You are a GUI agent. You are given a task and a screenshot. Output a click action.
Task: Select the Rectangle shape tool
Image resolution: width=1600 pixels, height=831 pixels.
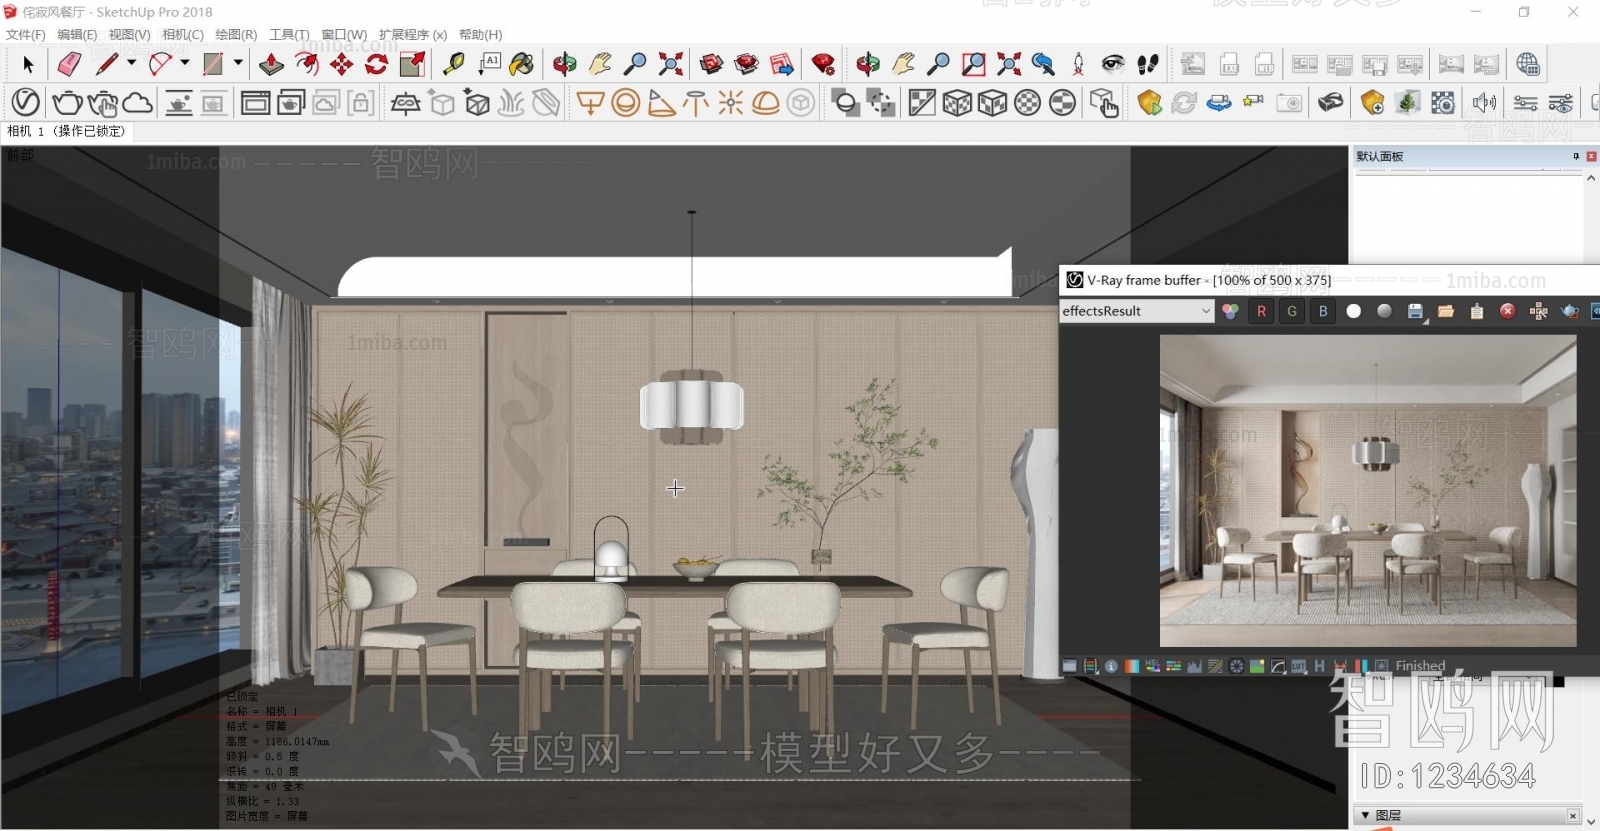click(x=213, y=65)
